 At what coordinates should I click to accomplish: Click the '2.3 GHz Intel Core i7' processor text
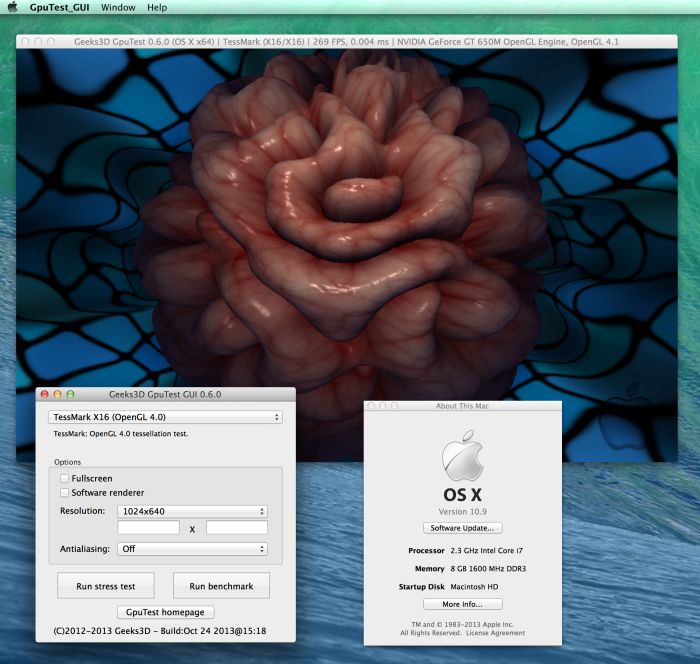[x=487, y=551]
